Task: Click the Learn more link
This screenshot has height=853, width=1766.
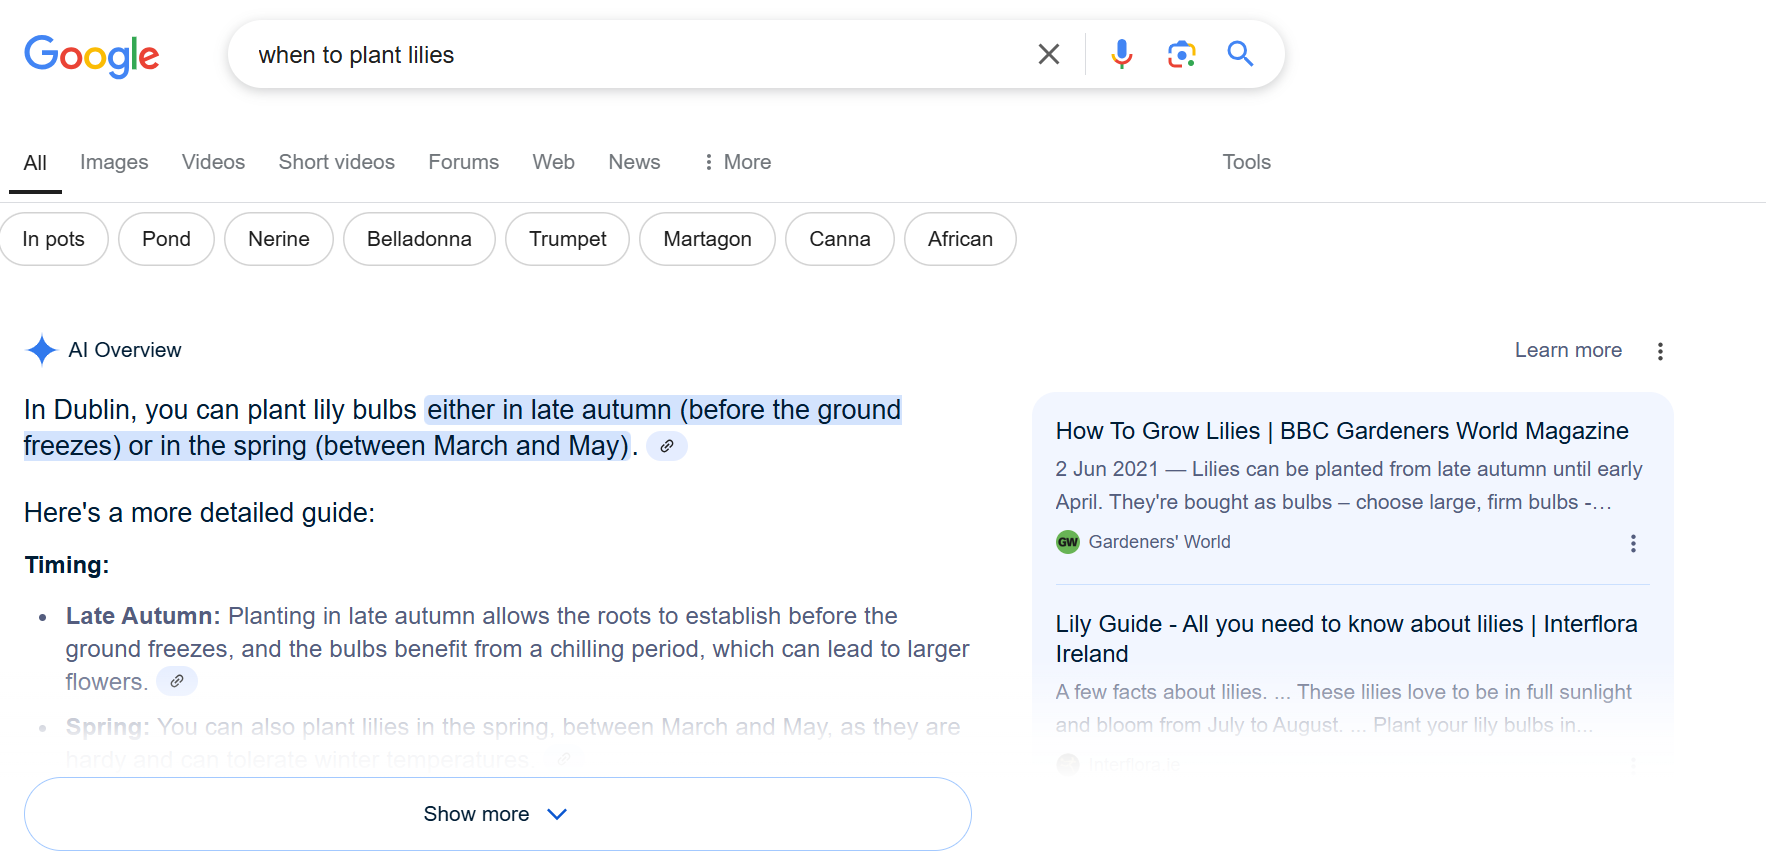Action: pyautogui.click(x=1568, y=350)
